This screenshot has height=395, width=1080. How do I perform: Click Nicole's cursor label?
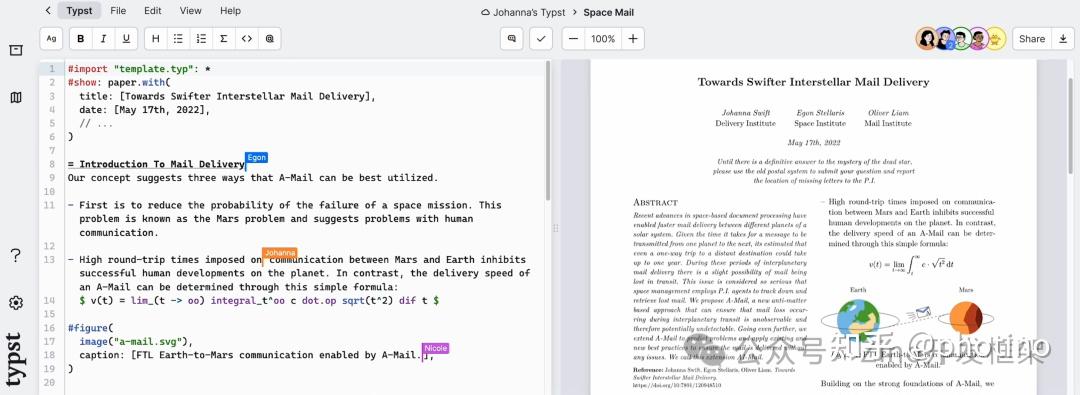coord(435,348)
